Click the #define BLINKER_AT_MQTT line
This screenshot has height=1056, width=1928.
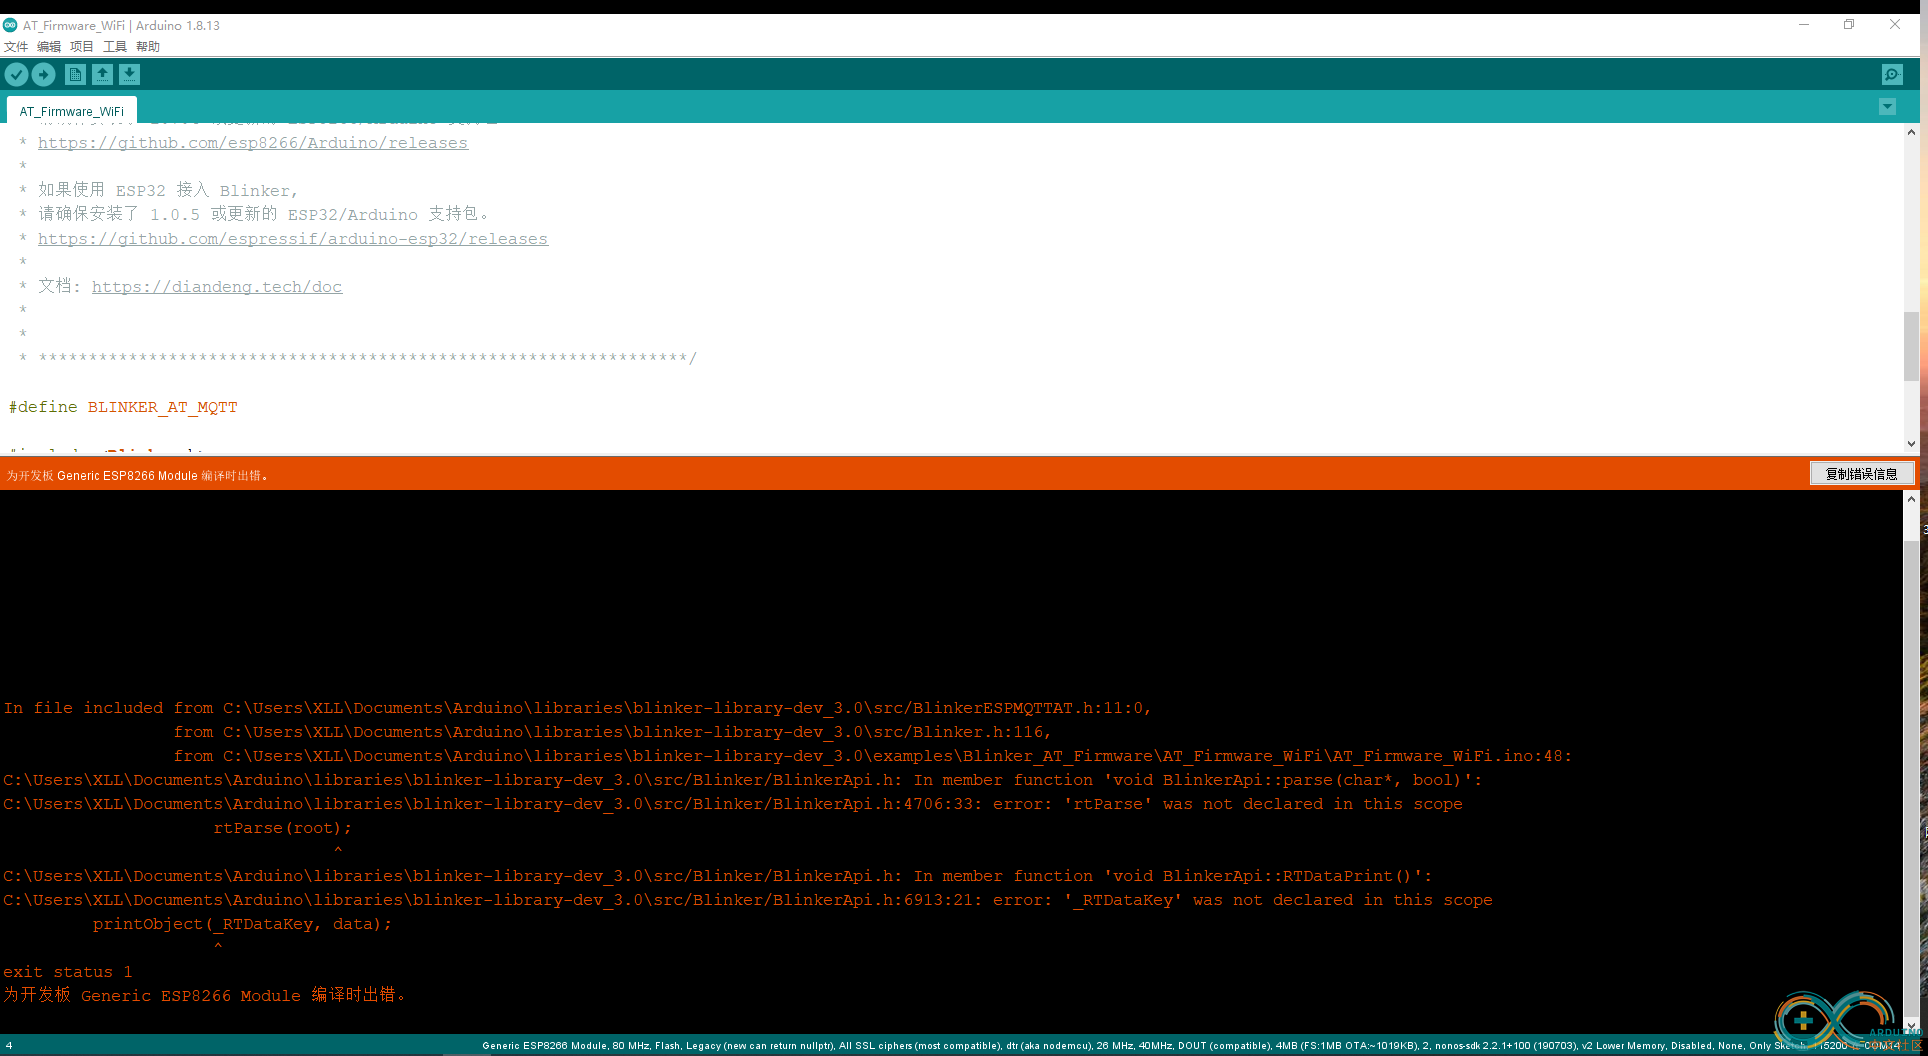(x=123, y=407)
